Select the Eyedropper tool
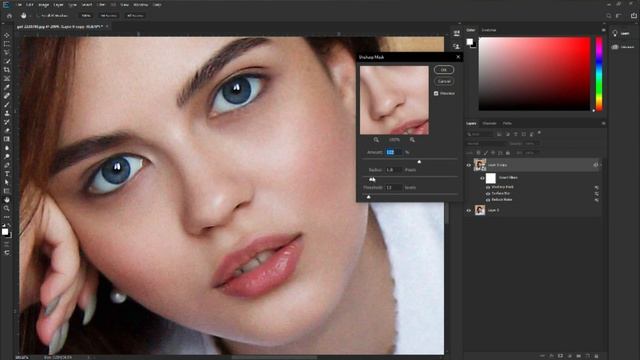Image resolution: width=640 pixels, height=360 pixels. [7, 87]
